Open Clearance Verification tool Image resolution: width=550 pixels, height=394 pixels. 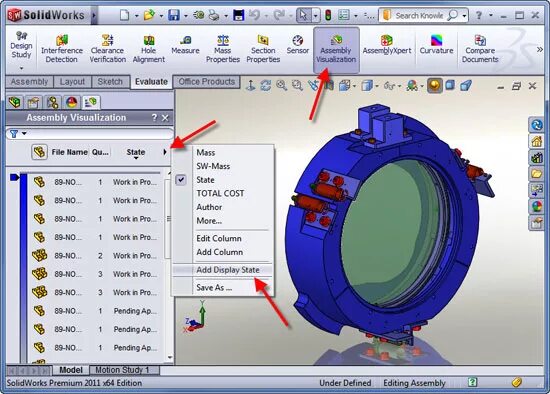[x=107, y=49]
